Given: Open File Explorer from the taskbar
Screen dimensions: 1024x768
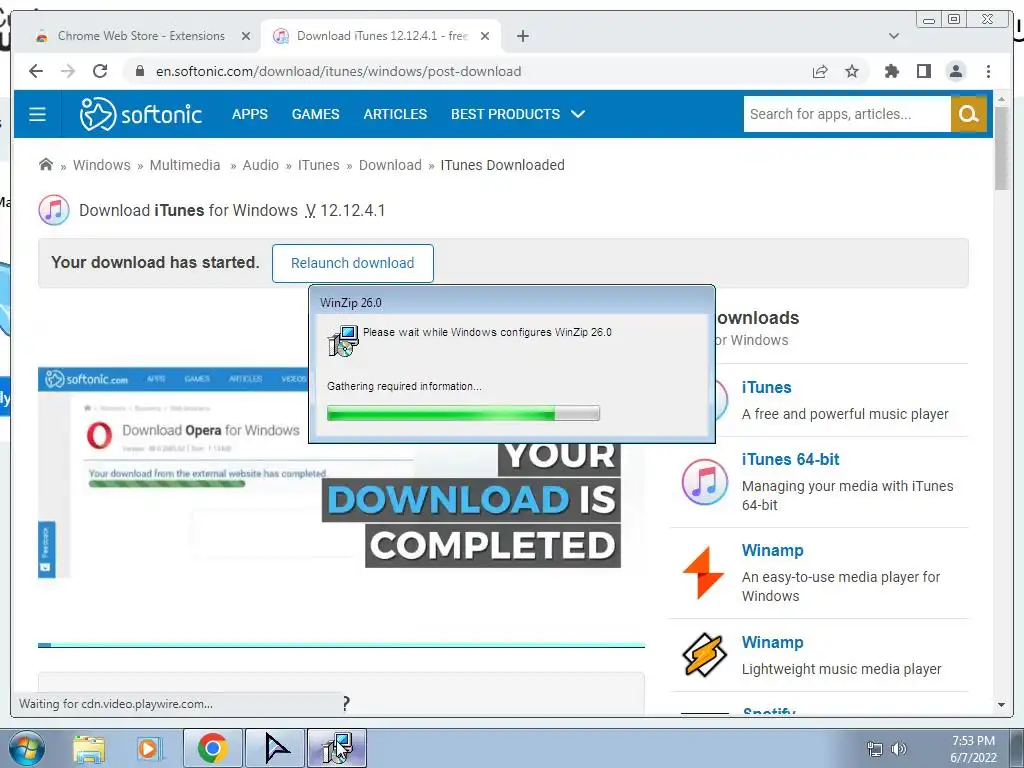Looking at the screenshot, I should tap(89, 749).
